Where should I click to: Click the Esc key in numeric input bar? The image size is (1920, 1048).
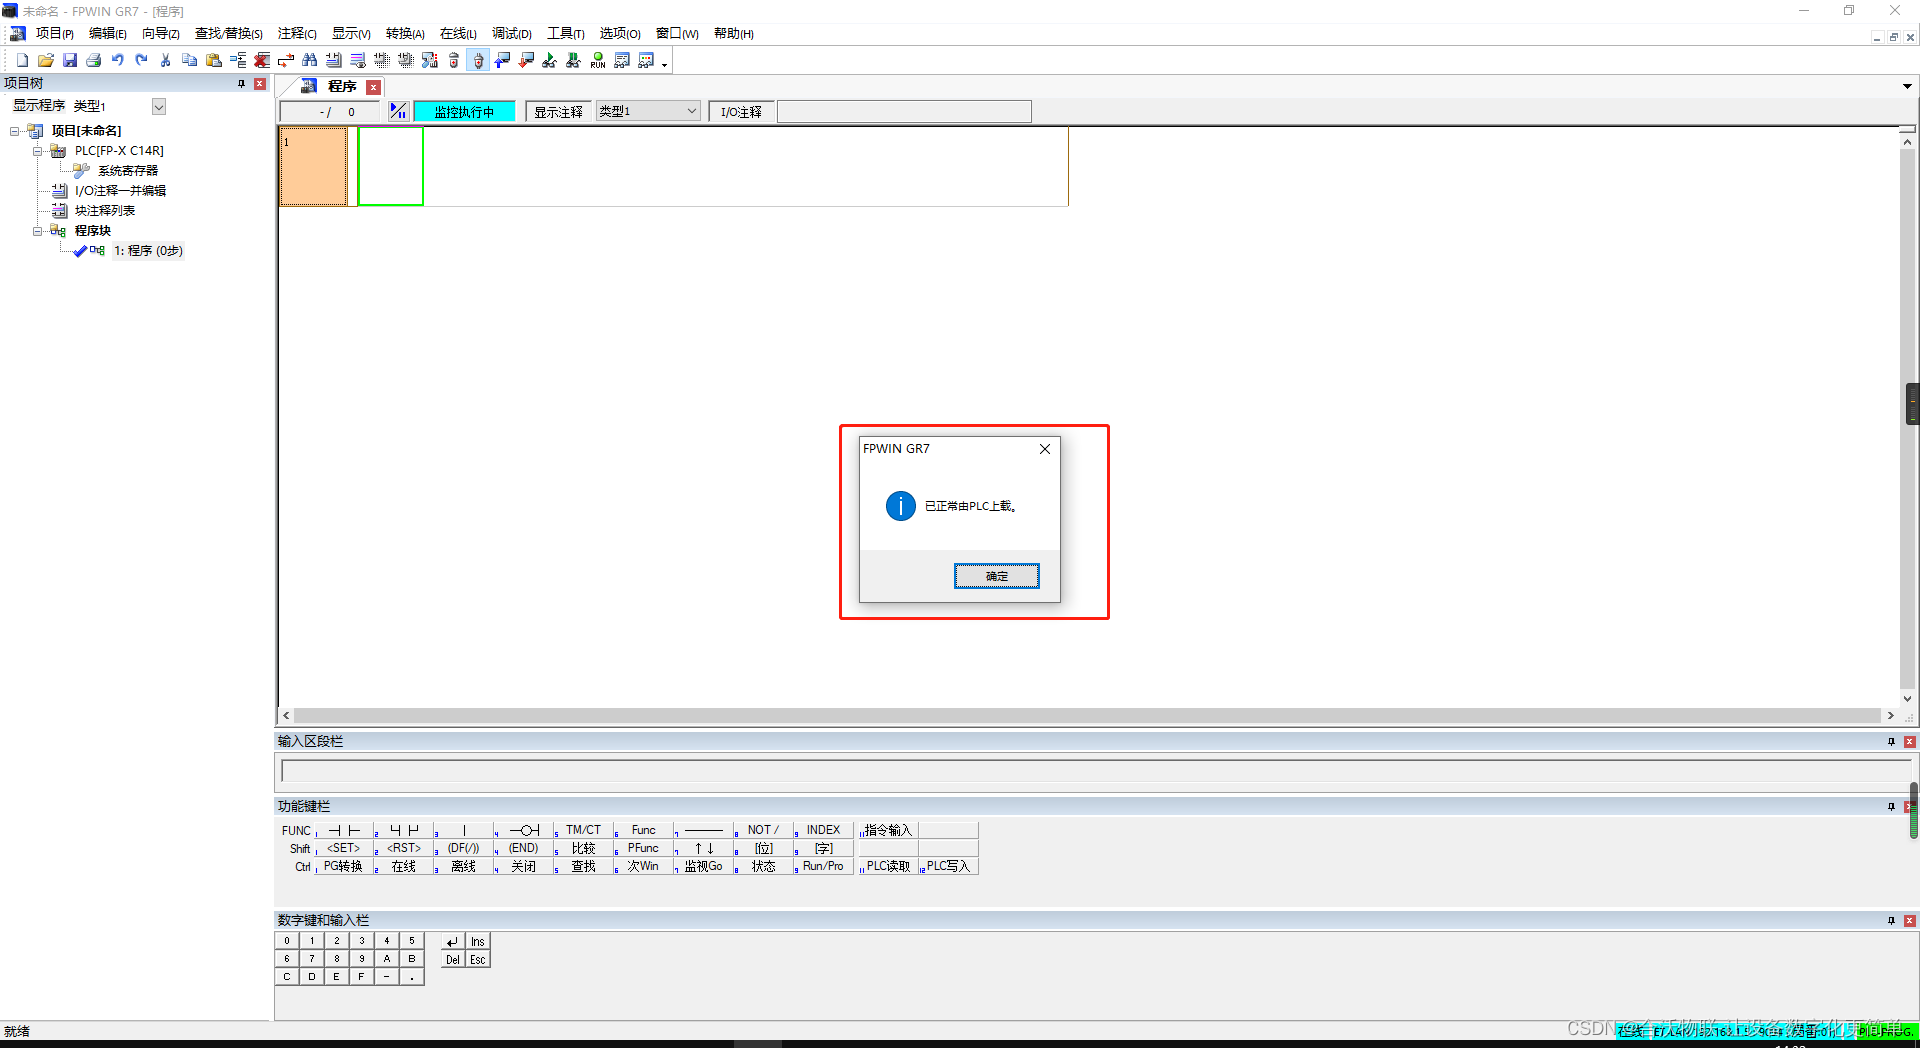tap(478, 960)
